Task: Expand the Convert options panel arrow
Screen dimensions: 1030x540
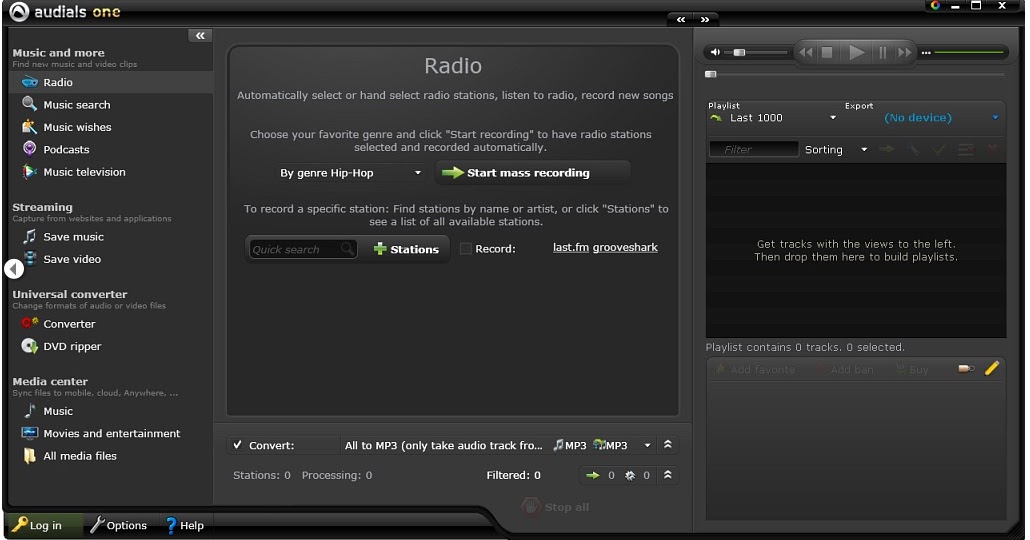Action: point(667,445)
